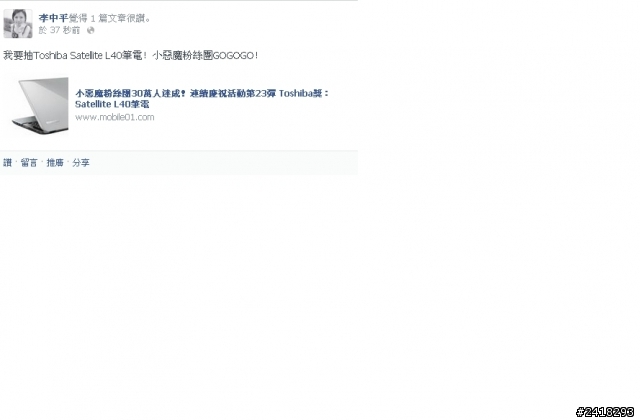Visit 李中平's profile via name link

coord(53,18)
